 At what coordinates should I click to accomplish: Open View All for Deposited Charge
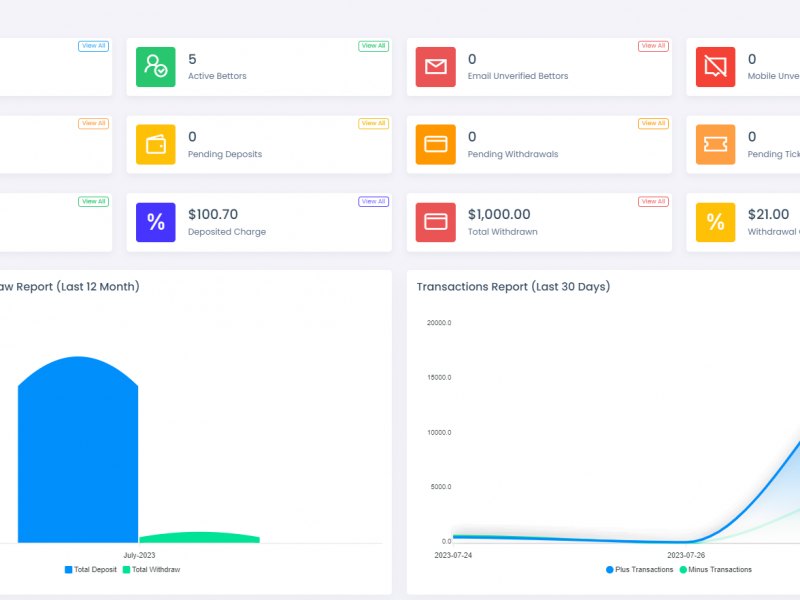tap(373, 202)
